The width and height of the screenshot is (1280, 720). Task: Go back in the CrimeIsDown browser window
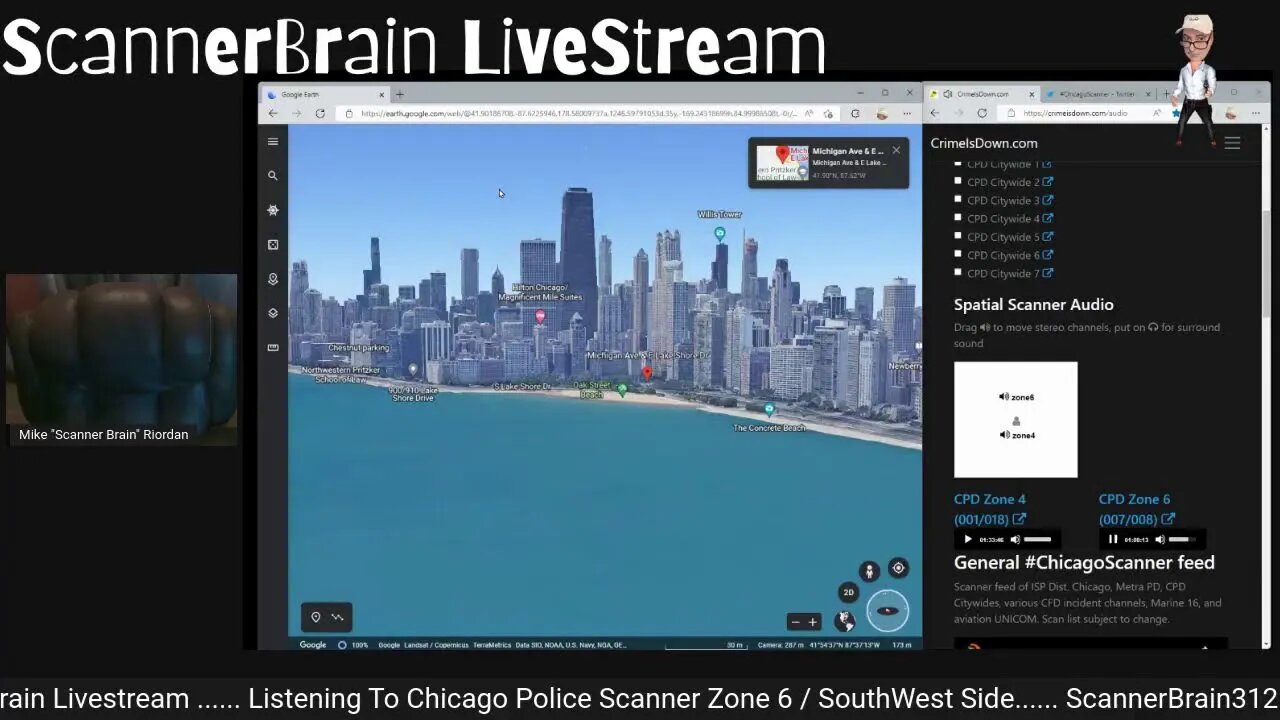click(935, 113)
